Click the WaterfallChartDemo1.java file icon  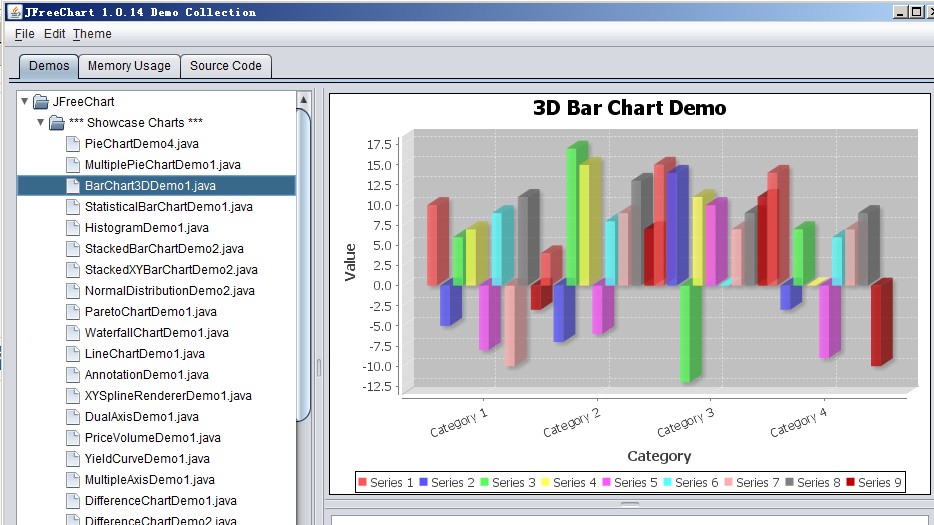tap(73, 333)
